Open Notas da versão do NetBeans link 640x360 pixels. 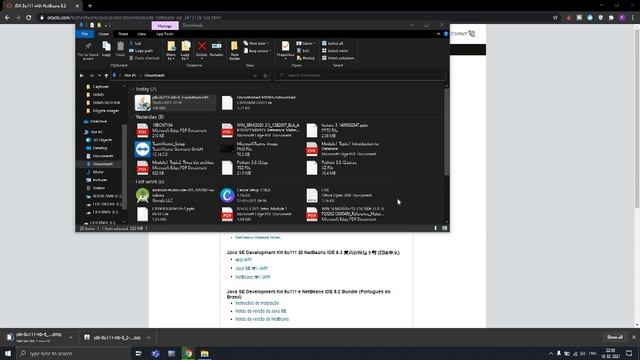coord(262,319)
